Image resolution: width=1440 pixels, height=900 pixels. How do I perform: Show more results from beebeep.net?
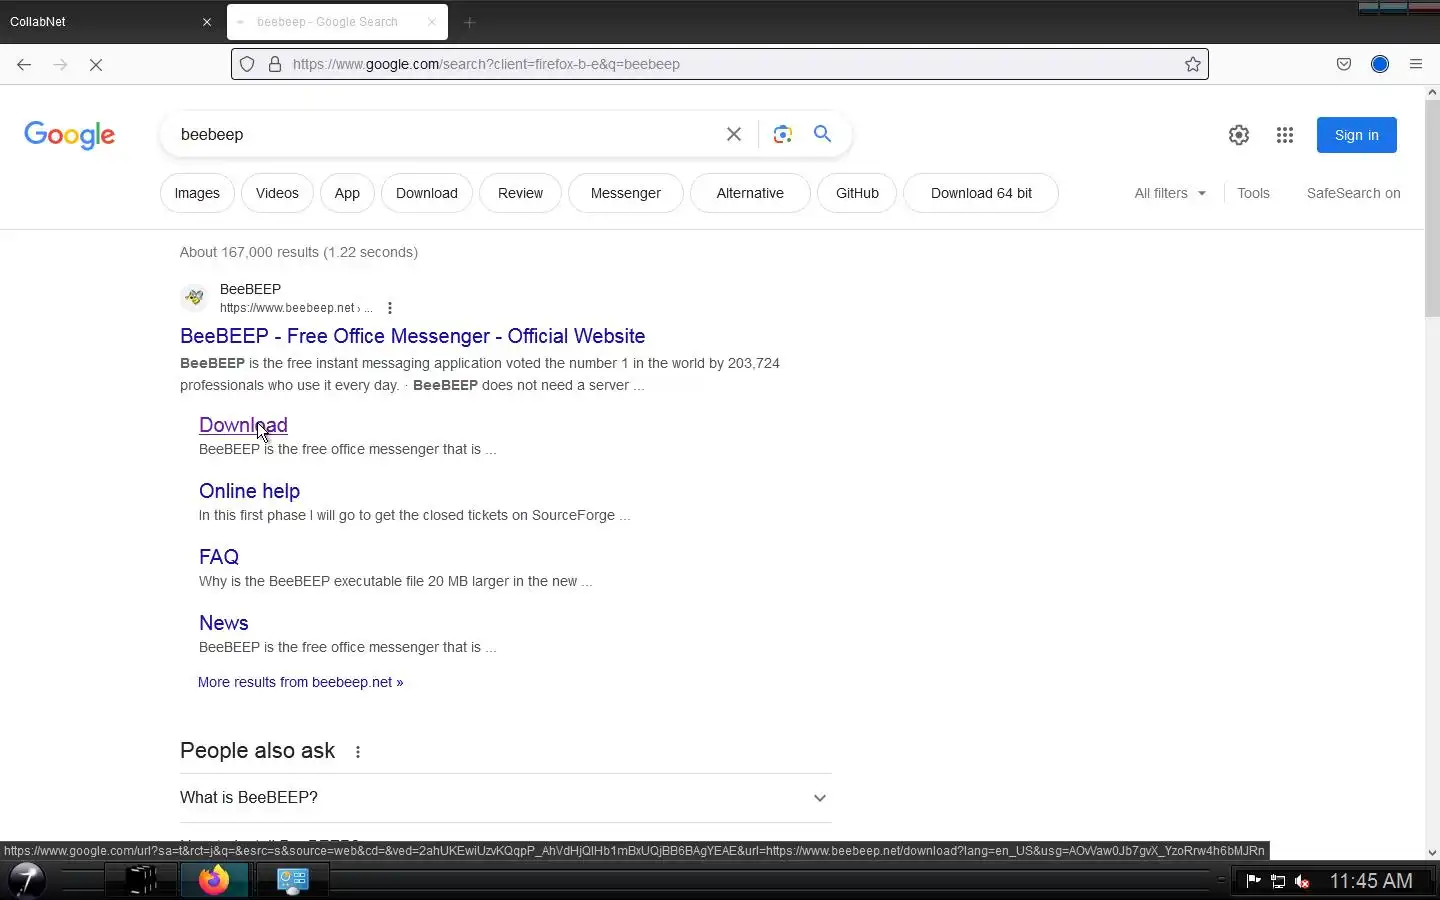click(x=300, y=682)
